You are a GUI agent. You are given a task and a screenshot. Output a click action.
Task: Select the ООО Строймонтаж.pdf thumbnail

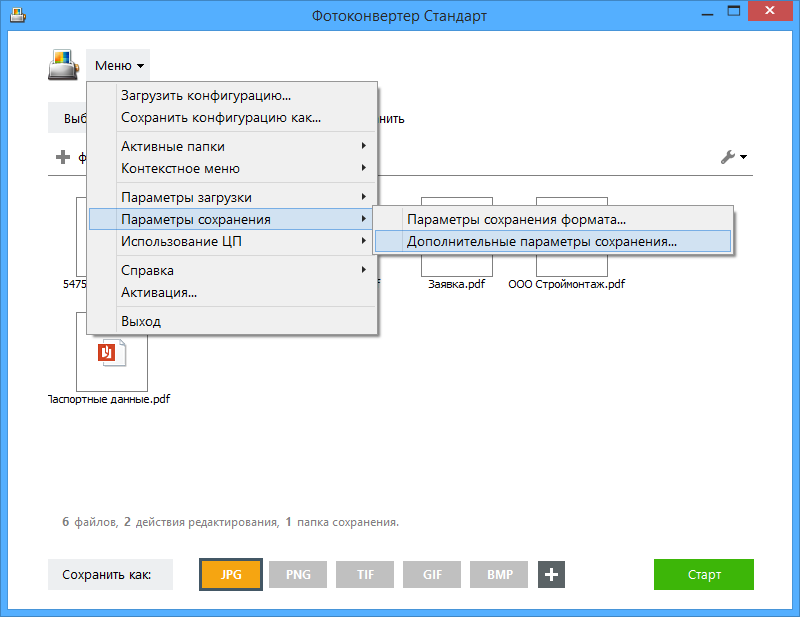pyautogui.click(x=572, y=265)
